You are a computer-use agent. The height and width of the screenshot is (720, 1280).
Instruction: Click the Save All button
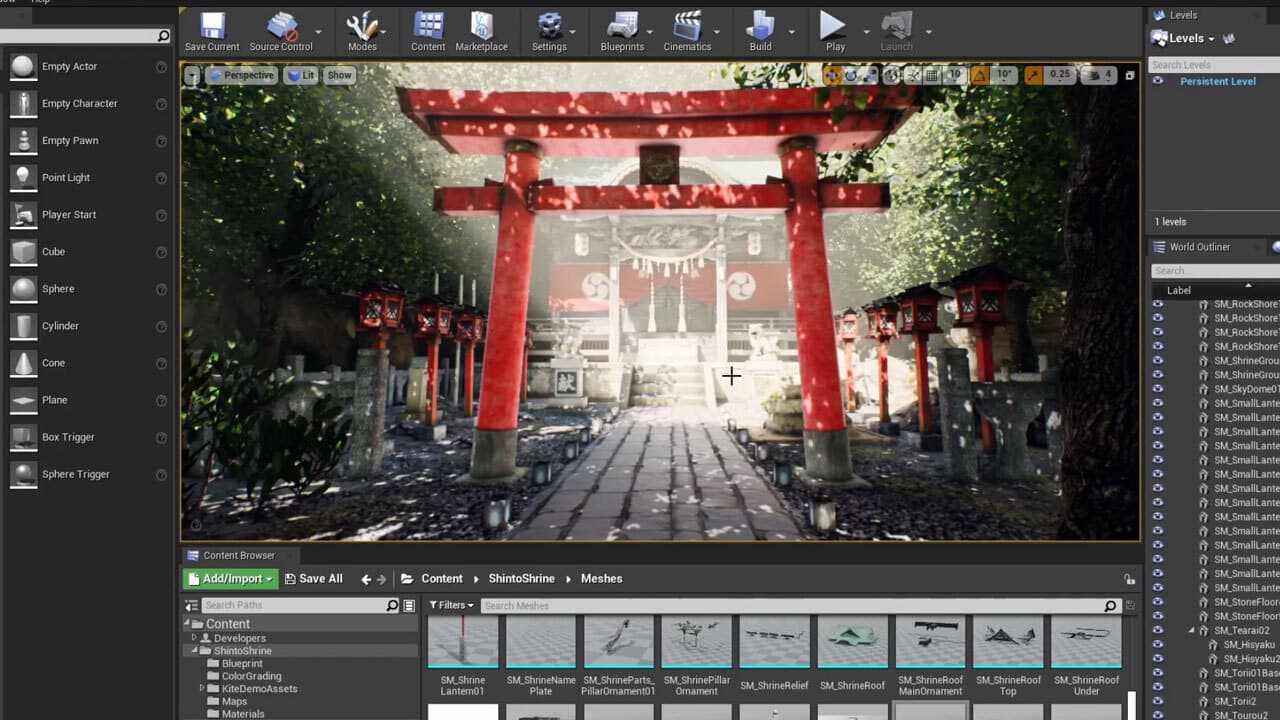tap(314, 578)
